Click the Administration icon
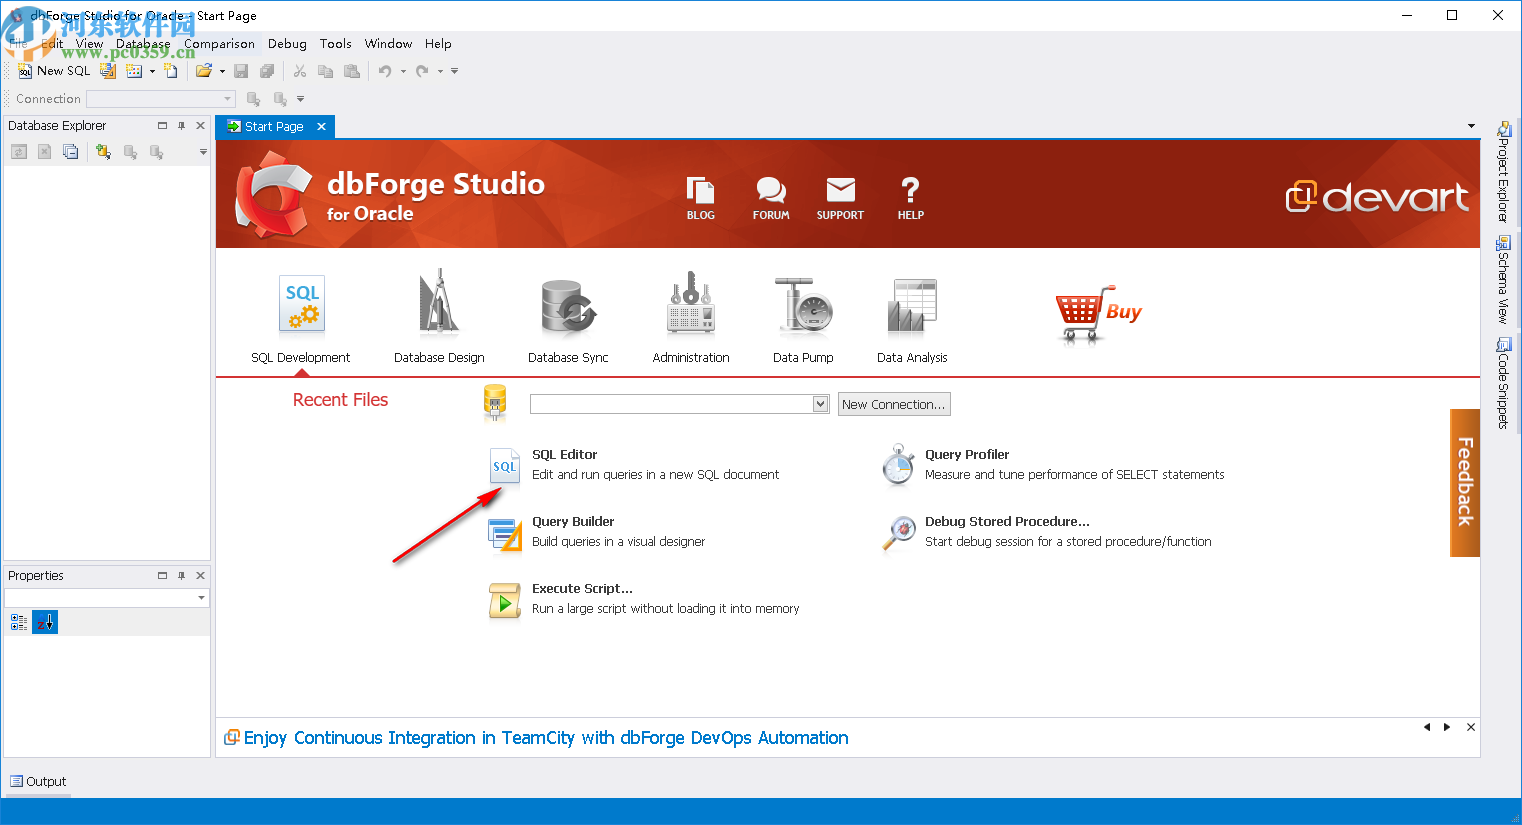Screen dimensions: 1522x825 690,305
